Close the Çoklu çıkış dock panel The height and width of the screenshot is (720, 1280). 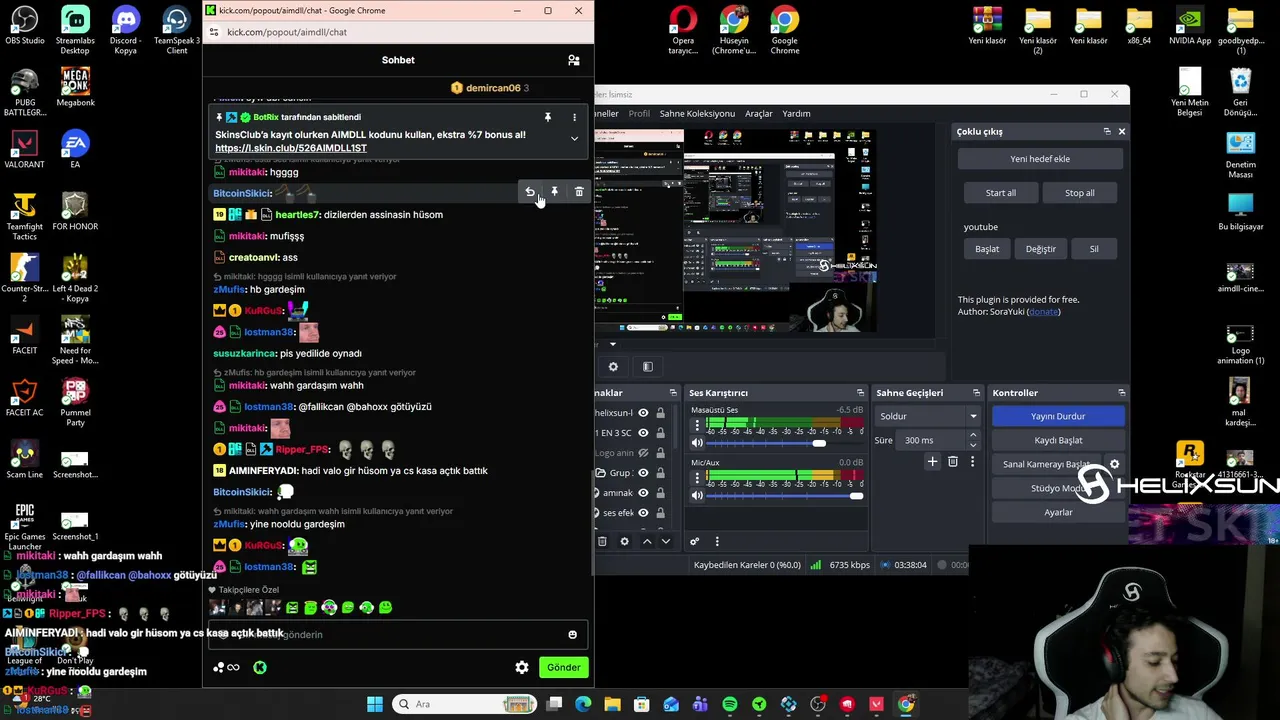pyautogui.click(x=1122, y=132)
